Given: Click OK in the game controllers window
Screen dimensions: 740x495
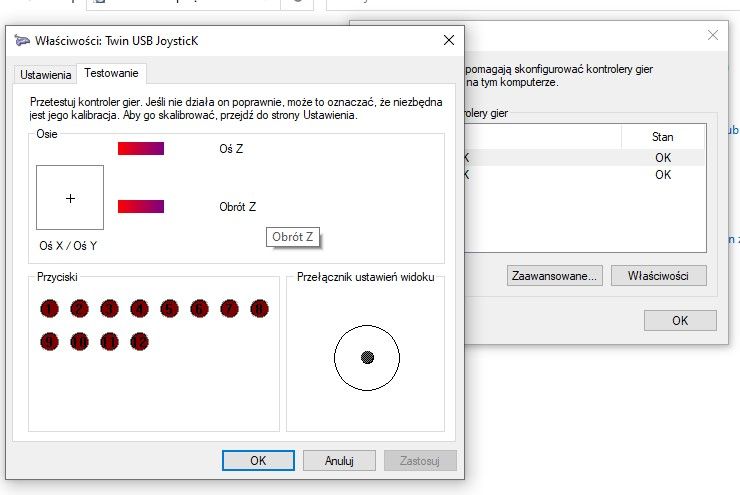Looking at the screenshot, I should tap(680, 321).
